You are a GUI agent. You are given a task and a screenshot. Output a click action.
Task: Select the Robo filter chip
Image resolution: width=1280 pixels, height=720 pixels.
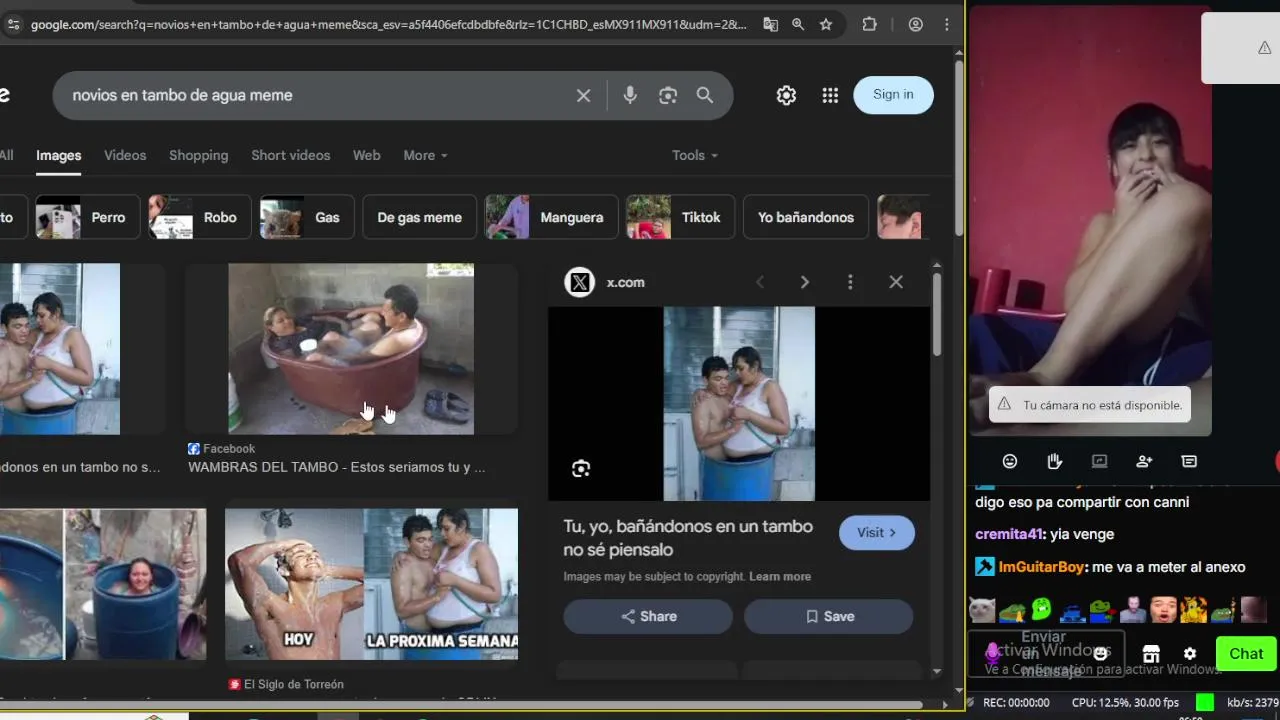(x=199, y=217)
